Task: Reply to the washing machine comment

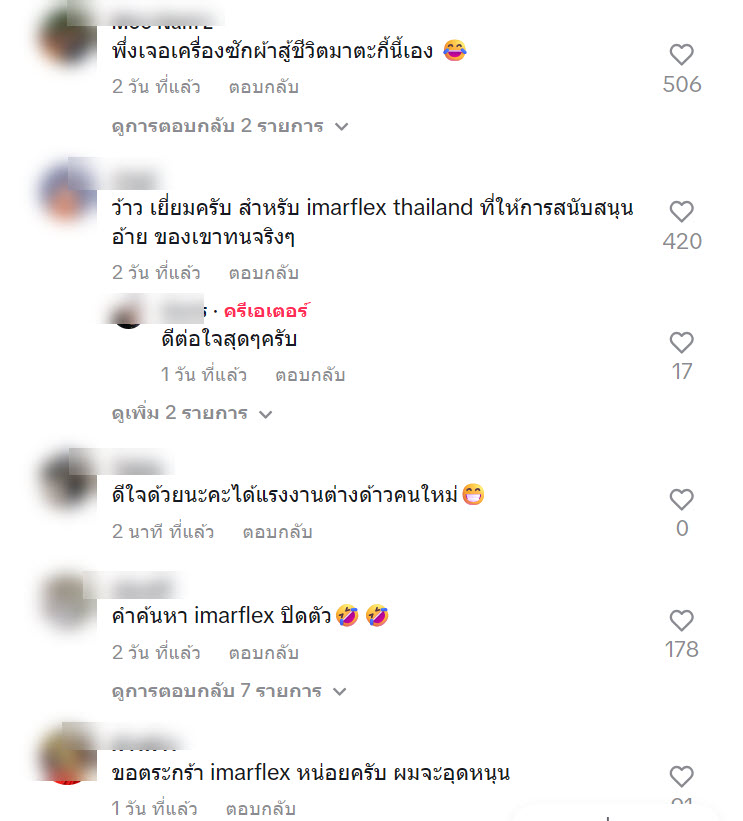Action: tap(263, 87)
